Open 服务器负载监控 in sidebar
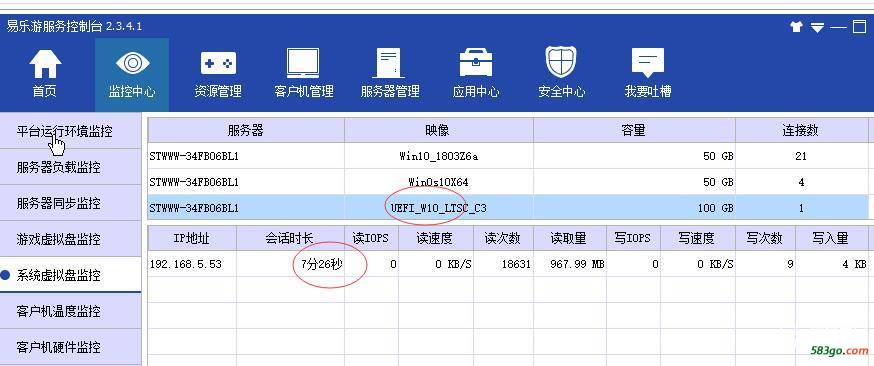The image size is (874, 366). 70,167
